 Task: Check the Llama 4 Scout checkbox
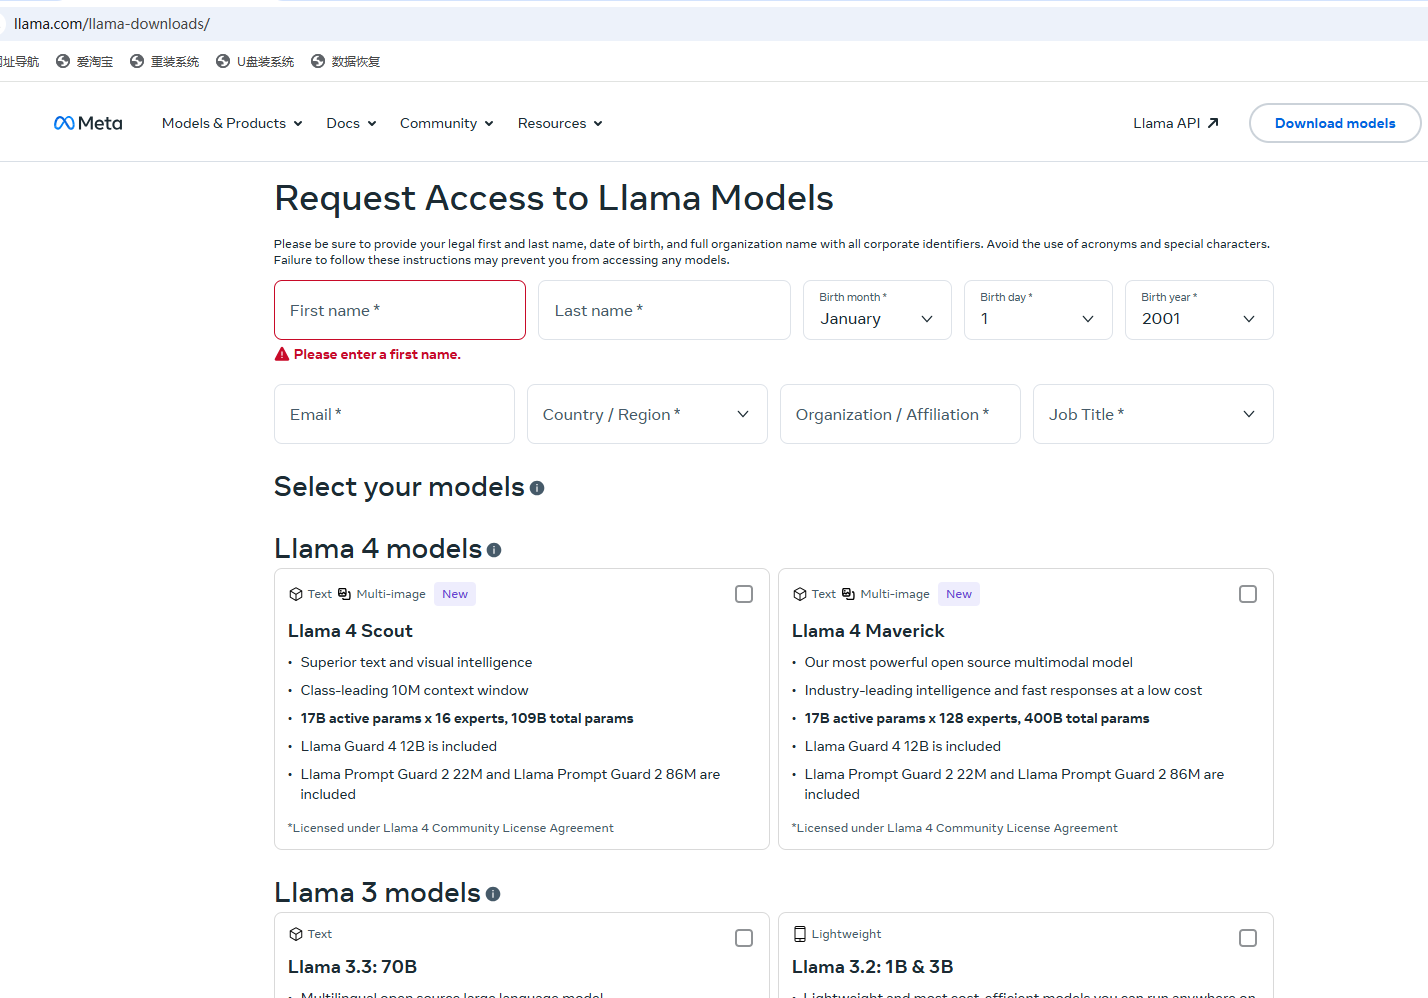pos(743,593)
